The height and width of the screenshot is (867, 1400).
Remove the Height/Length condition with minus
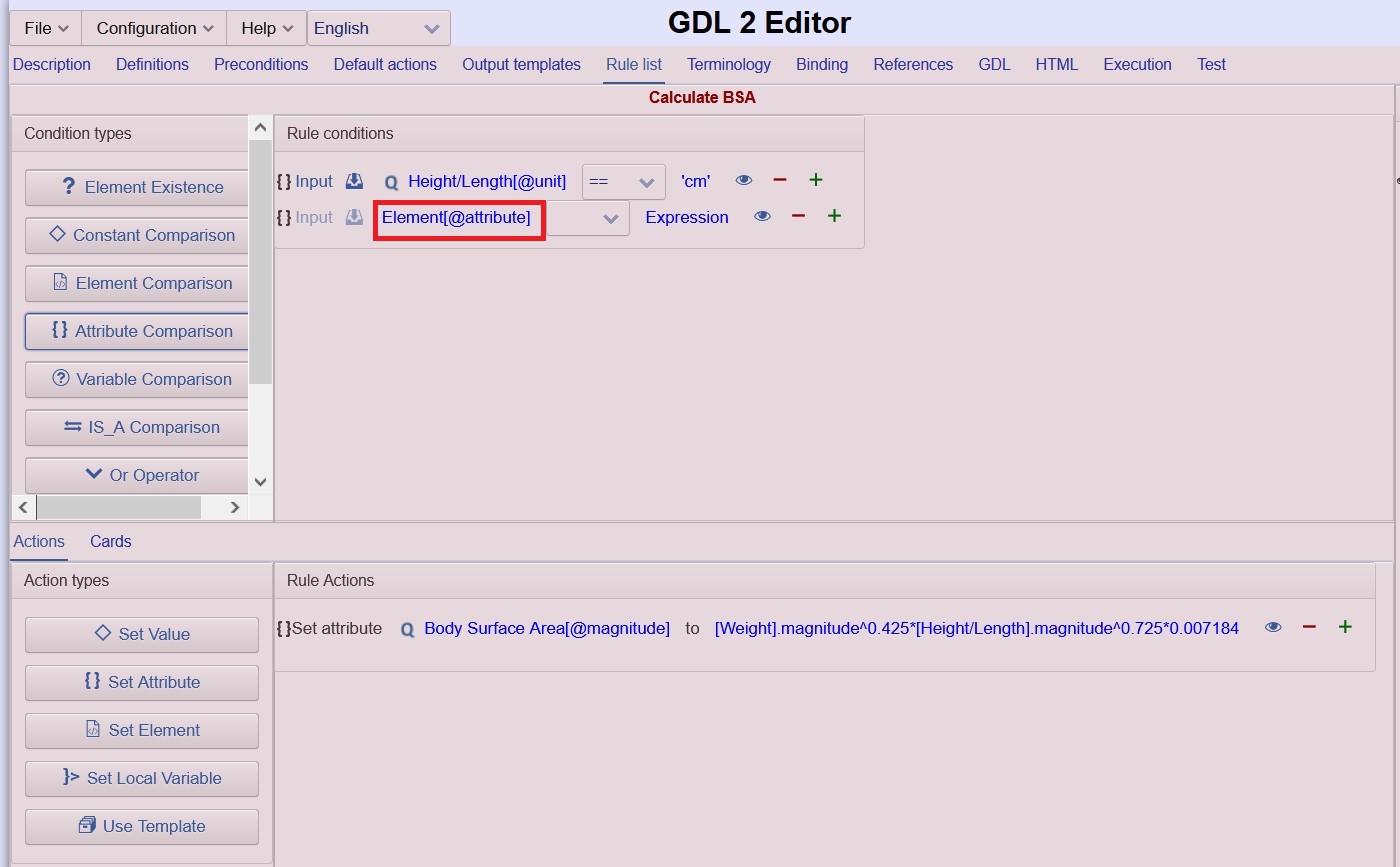(780, 180)
